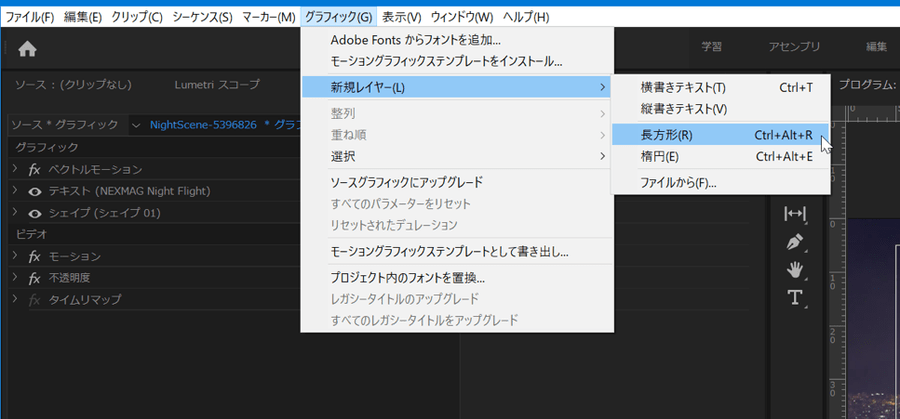Open クリップ(C) menu
This screenshot has width=900, height=419.
137,17
